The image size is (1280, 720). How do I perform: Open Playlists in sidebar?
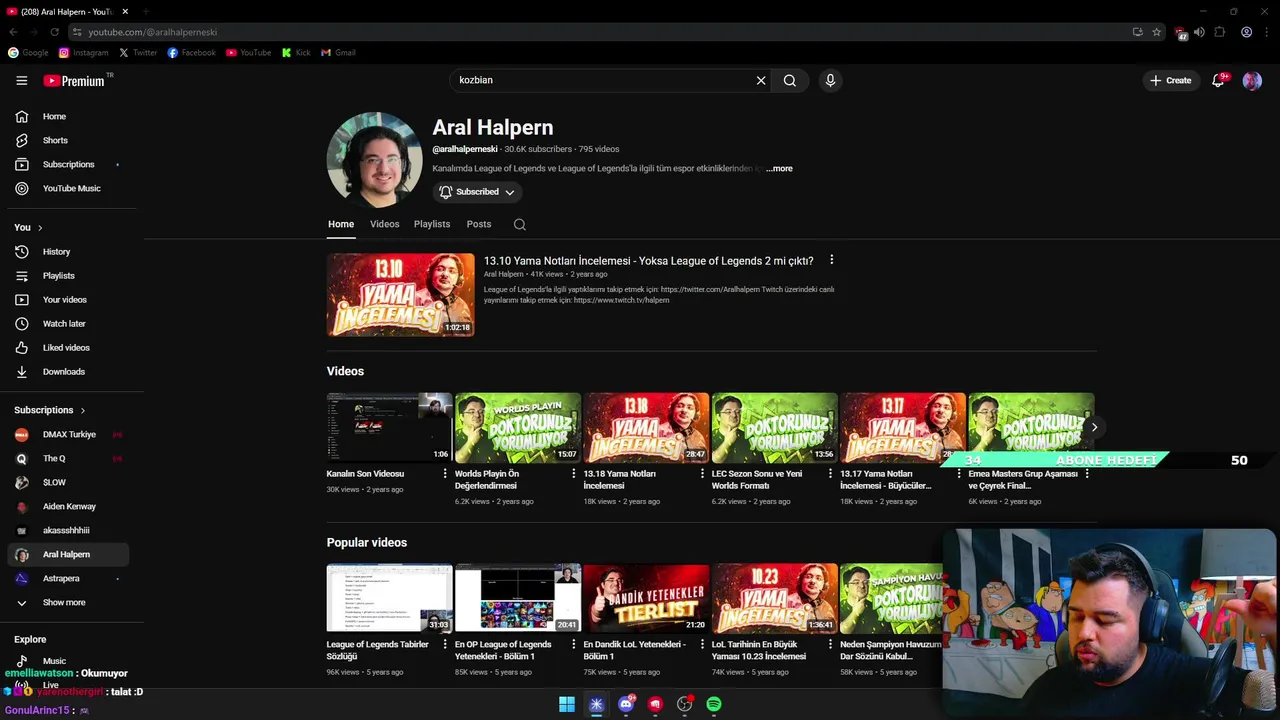pos(68,276)
